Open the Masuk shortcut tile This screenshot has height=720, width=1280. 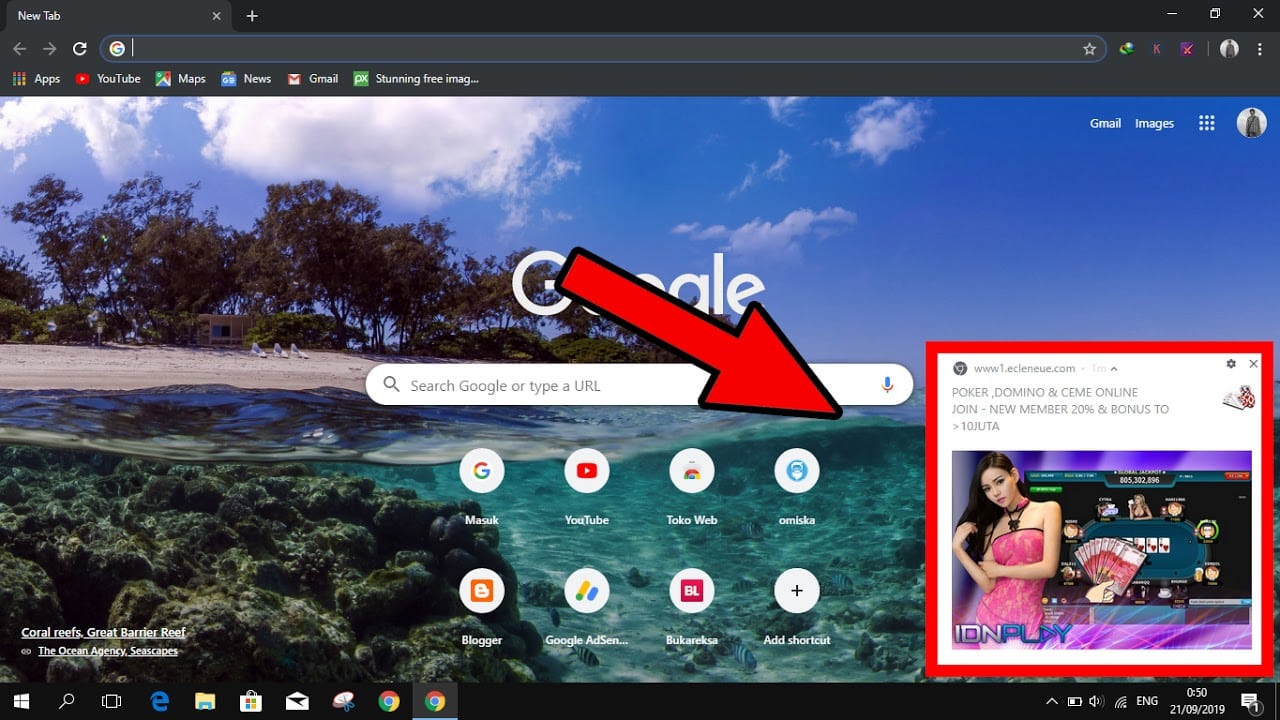click(x=482, y=488)
